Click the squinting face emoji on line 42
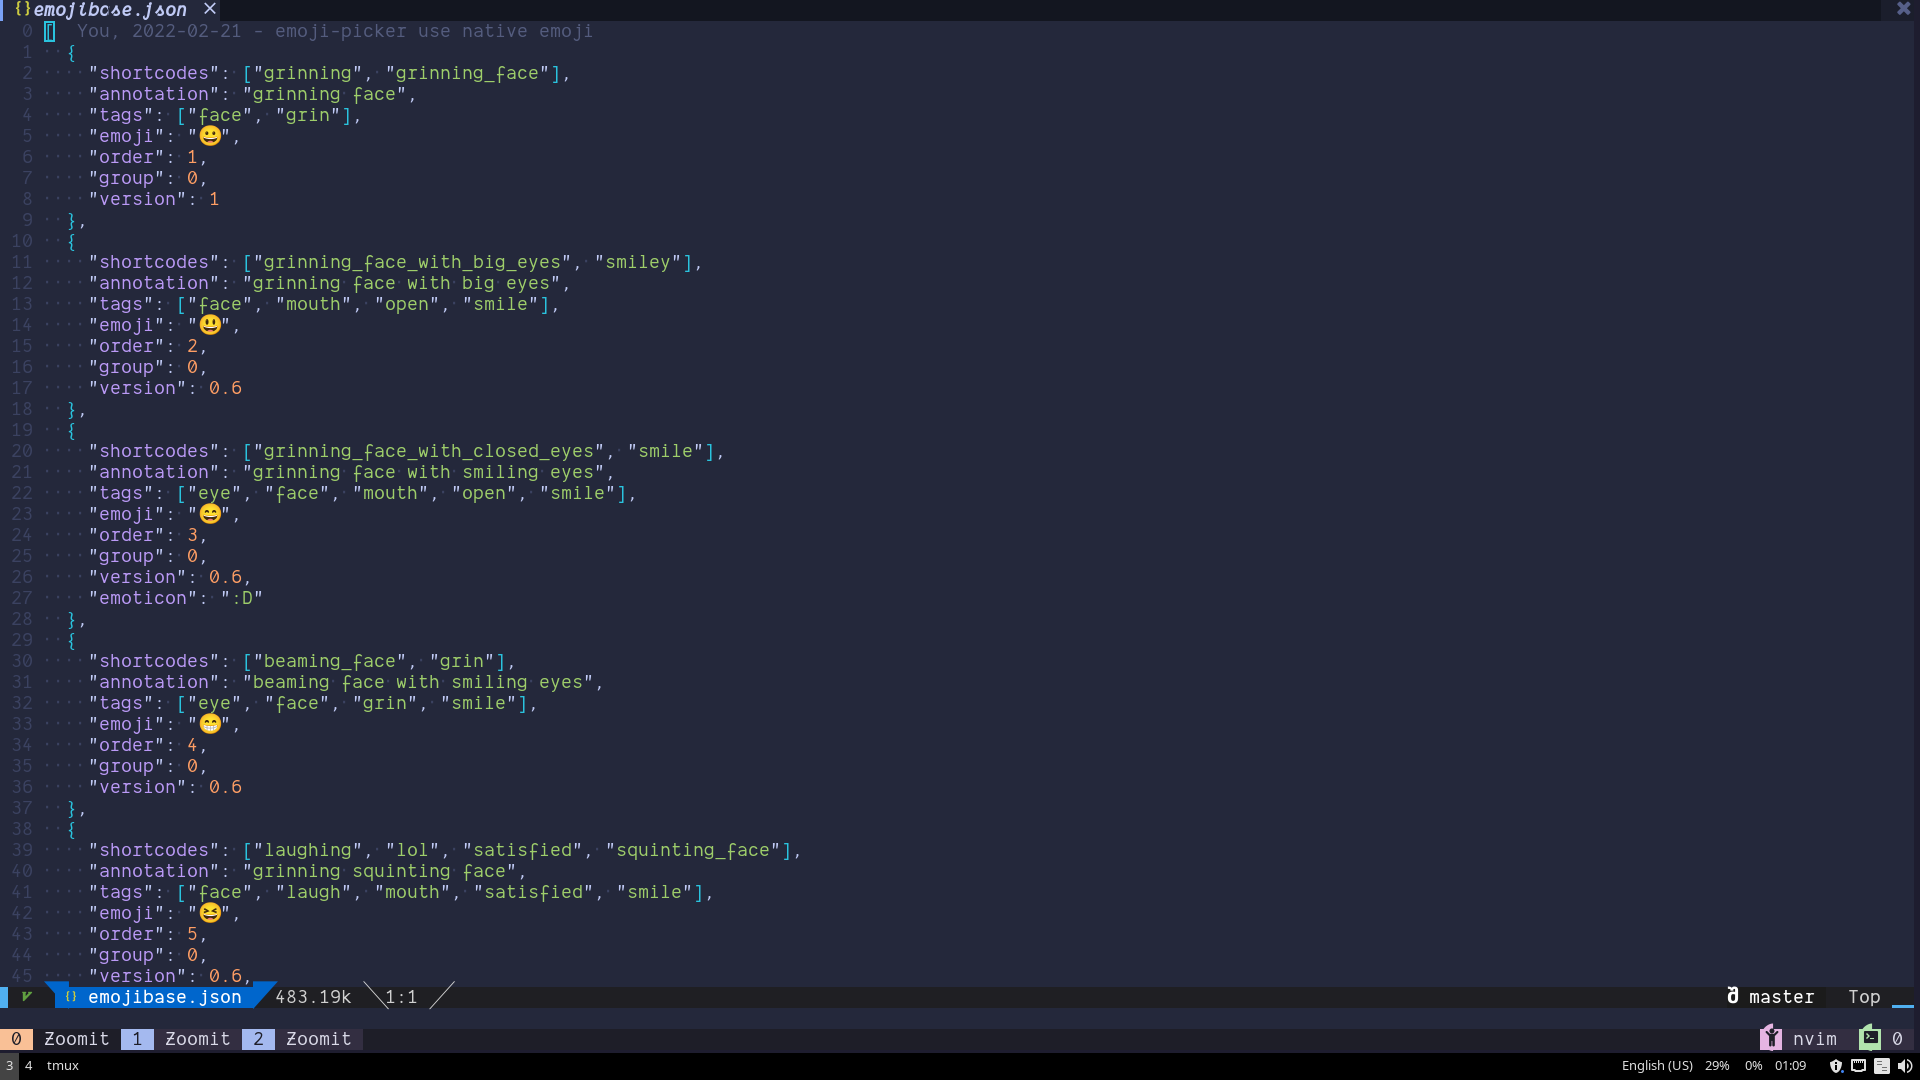1920x1080 pixels. [x=210, y=912]
